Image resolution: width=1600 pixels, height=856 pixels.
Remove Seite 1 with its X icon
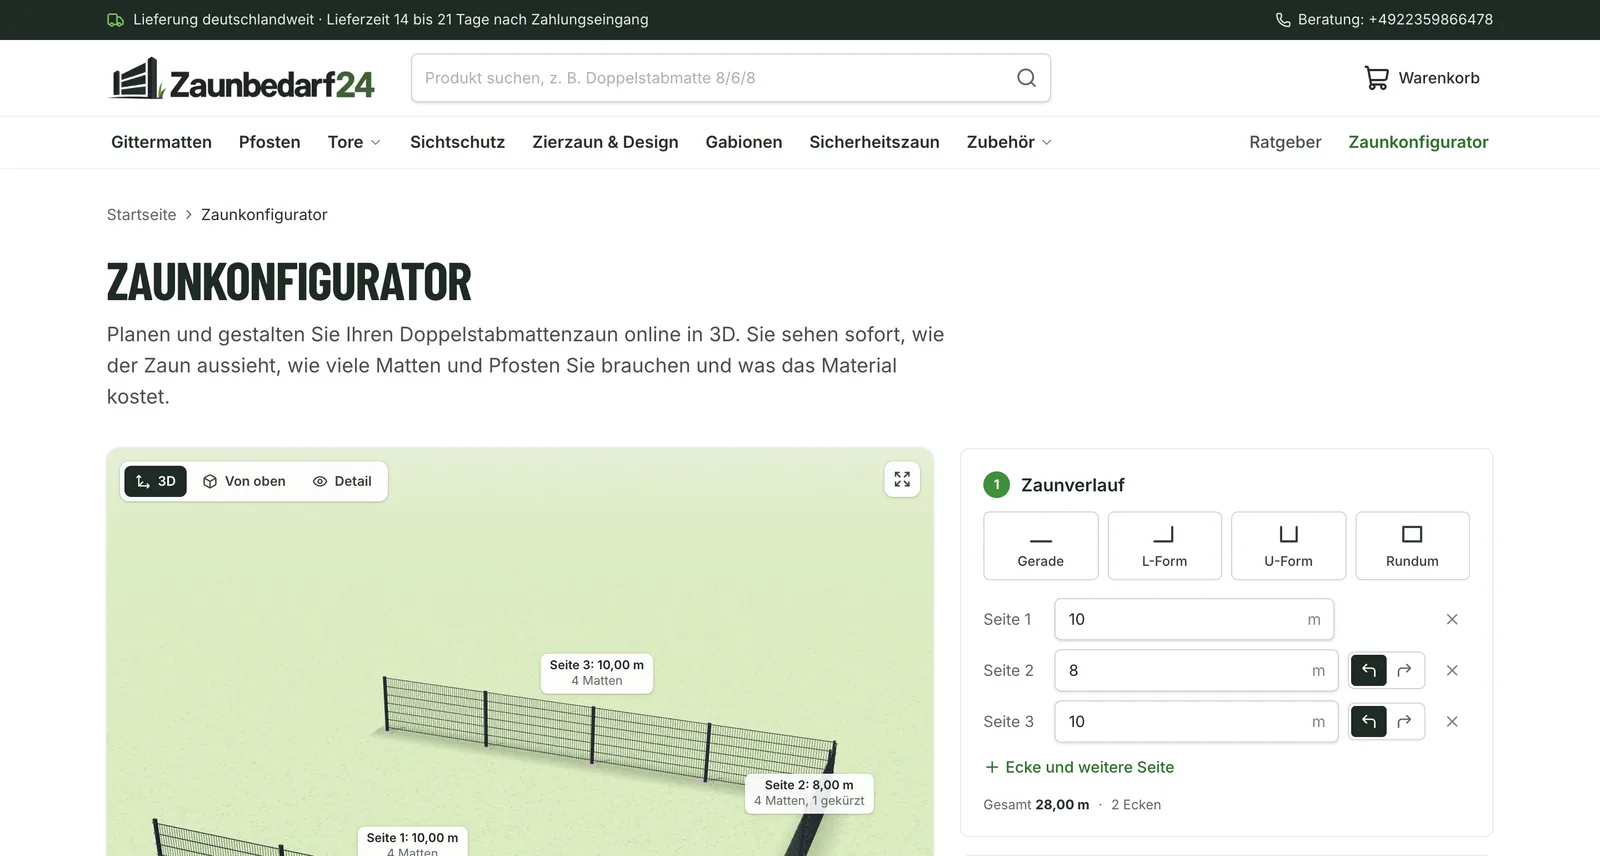pos(1452,619)
